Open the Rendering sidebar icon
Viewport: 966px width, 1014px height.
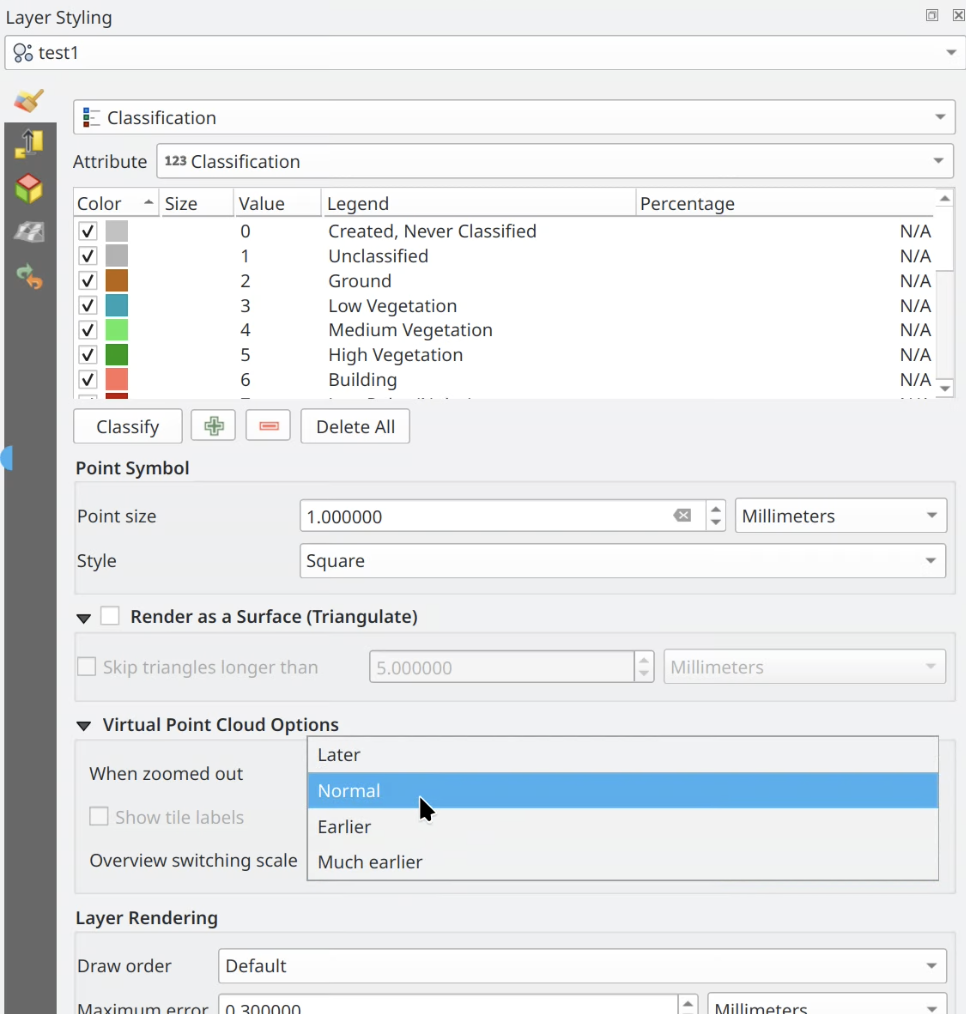(x=29, y=232)
